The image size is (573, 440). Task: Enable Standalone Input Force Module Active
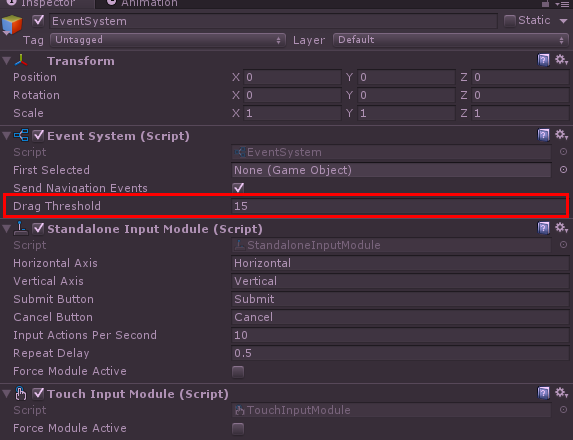click(238, 372)
